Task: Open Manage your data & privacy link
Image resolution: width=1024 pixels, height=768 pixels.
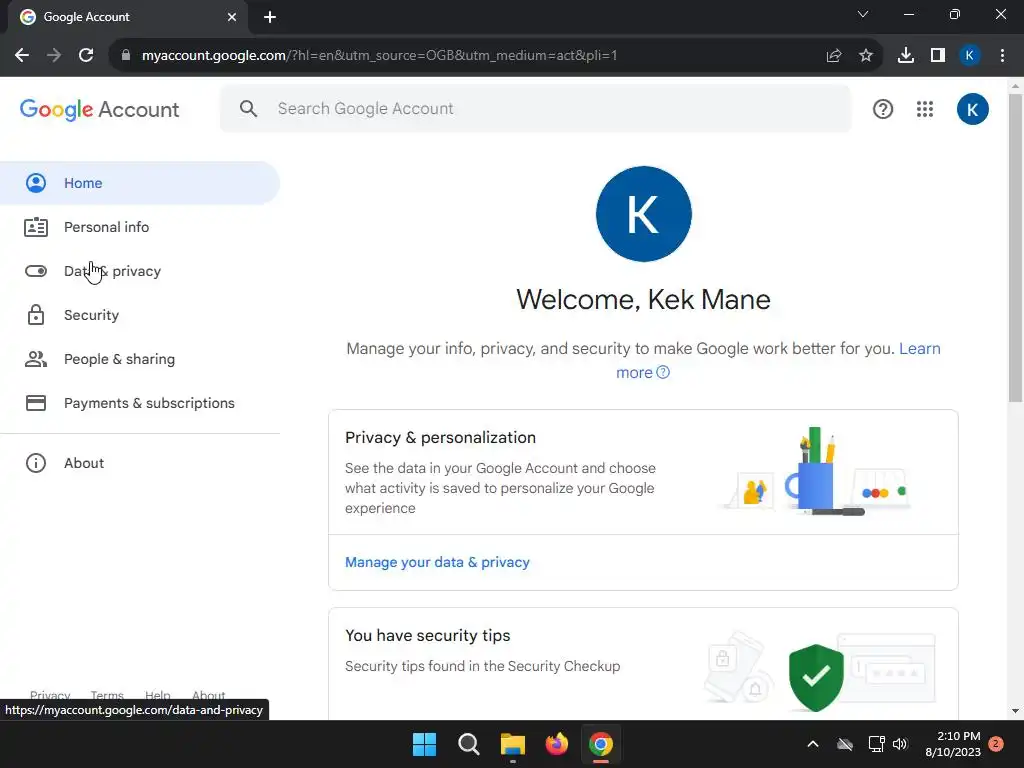Action: click(x=437, y=562)
